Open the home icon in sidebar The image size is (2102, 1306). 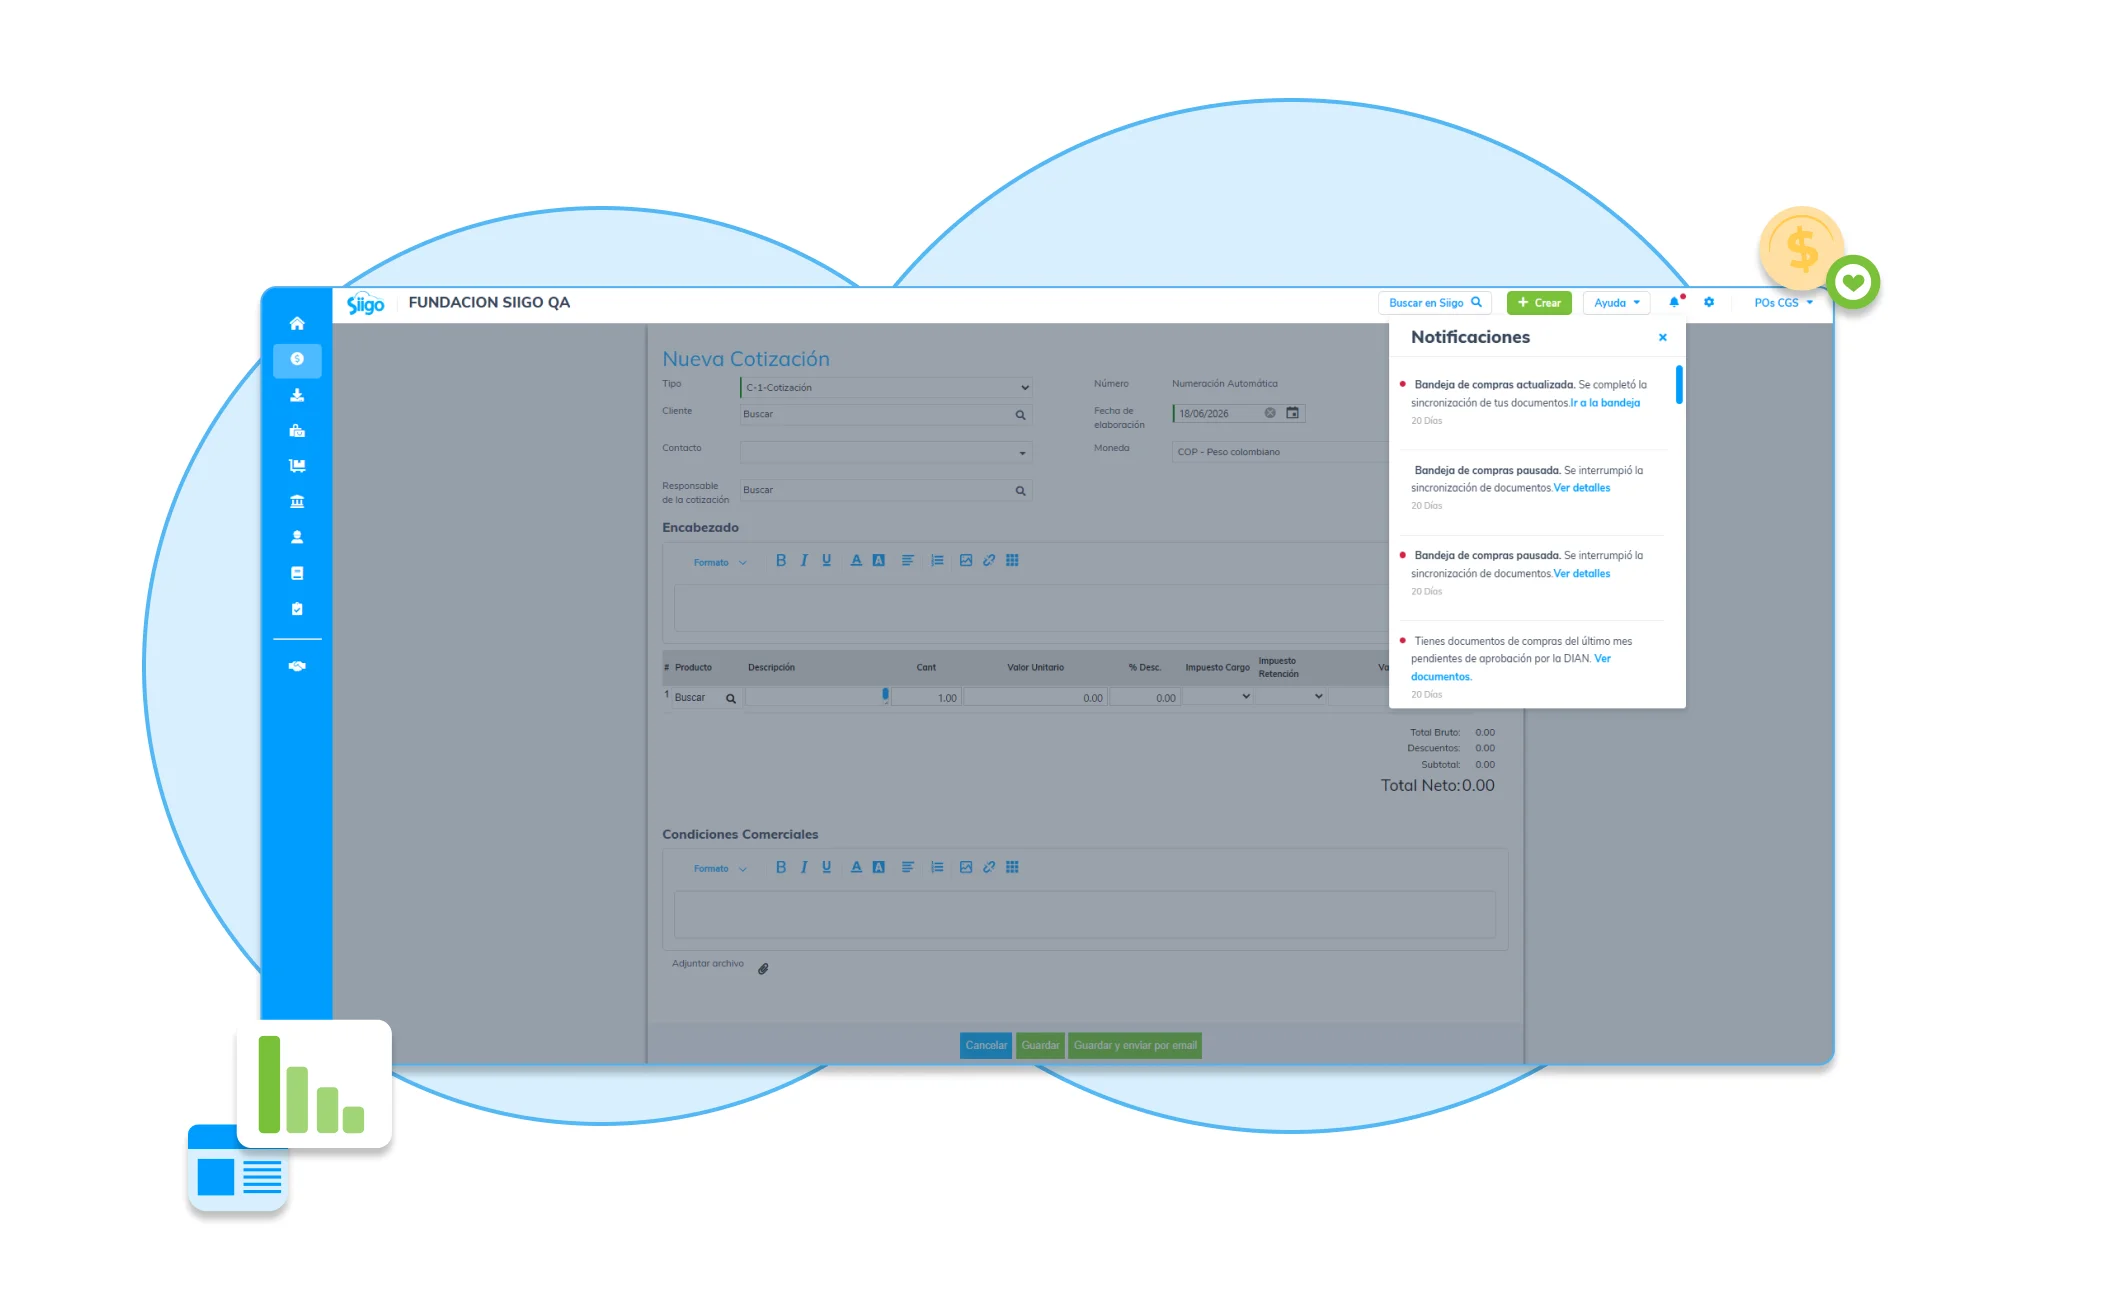click(297, 323)
